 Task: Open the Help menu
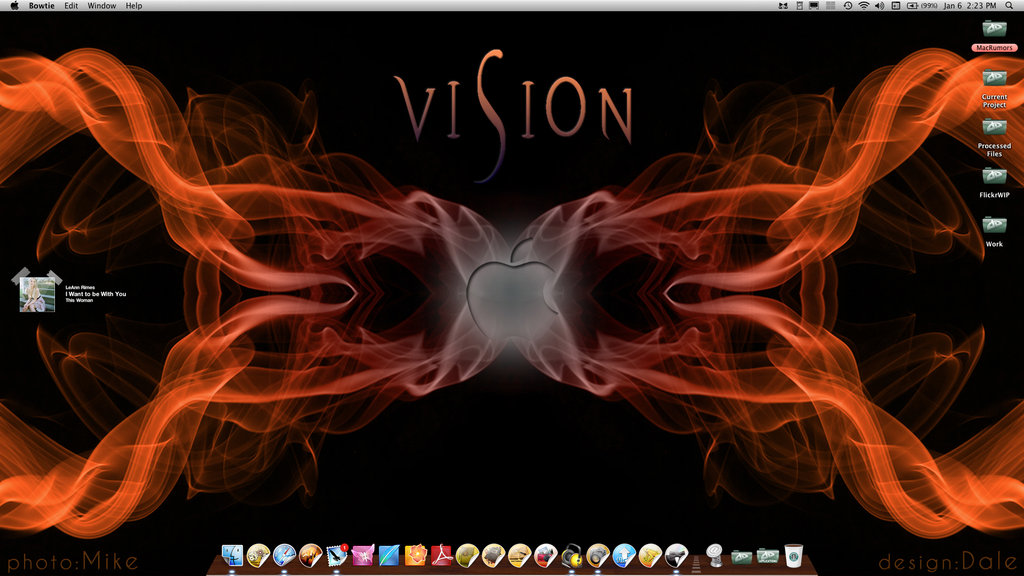click(134, 5)
